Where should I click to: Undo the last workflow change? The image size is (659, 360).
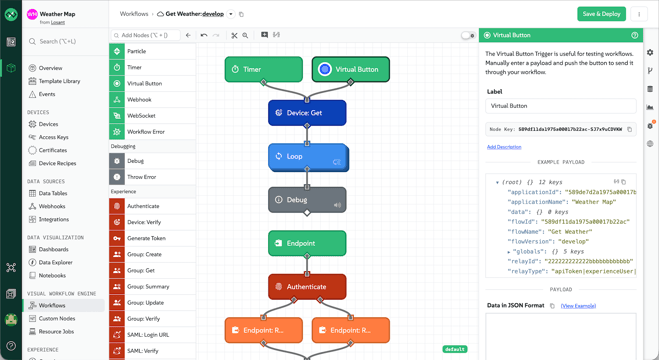pos(204,35)
